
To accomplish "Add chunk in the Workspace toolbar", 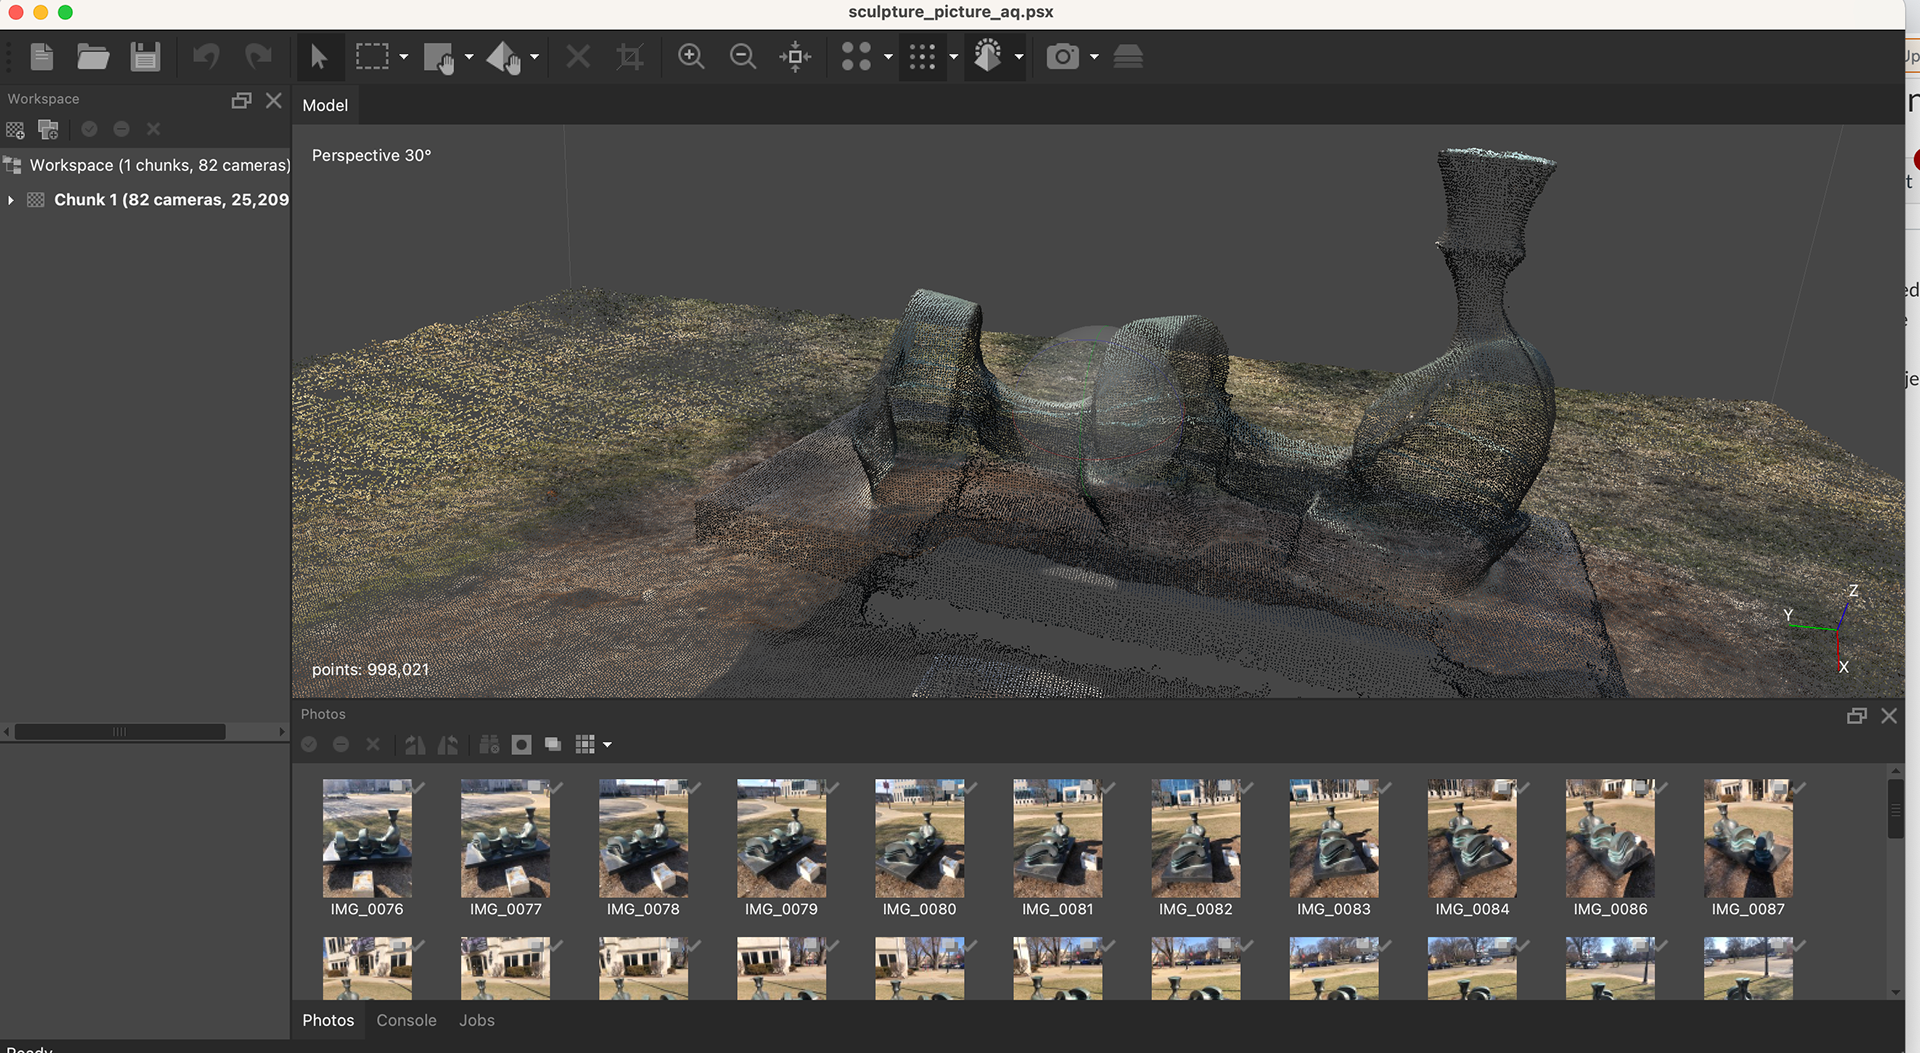I will (15, 130).
